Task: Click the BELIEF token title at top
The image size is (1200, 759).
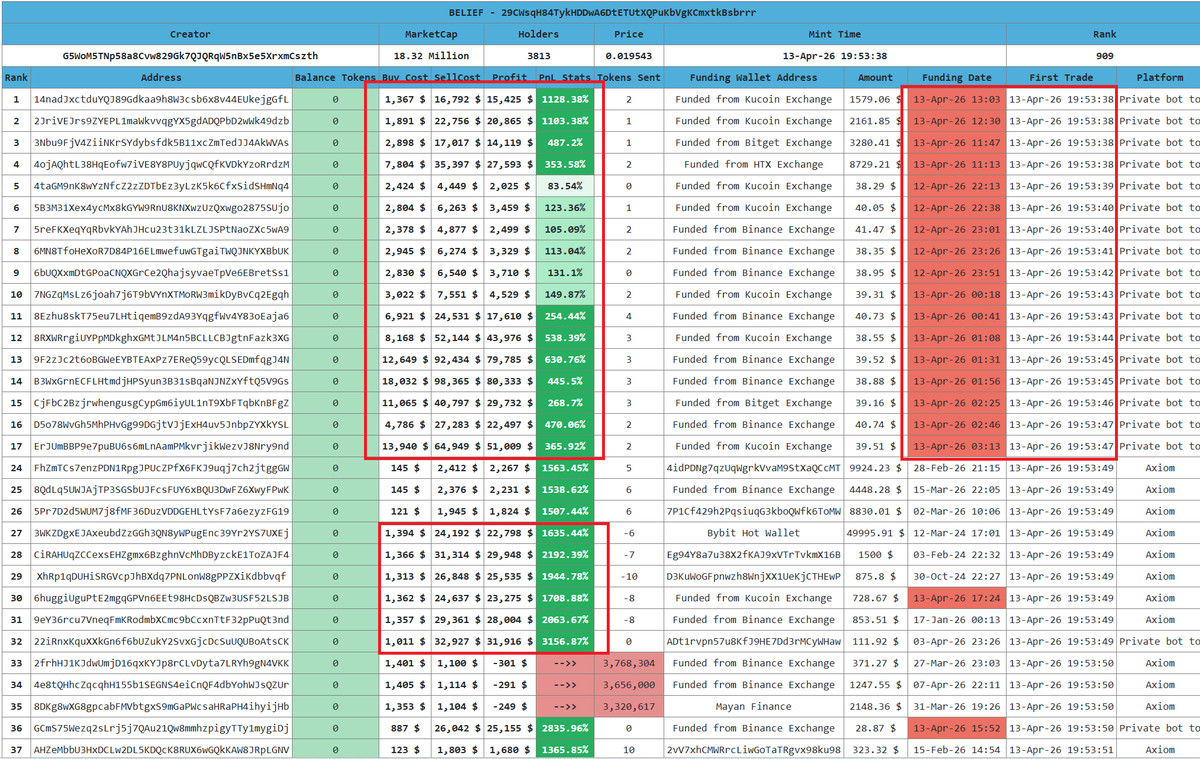Action: [600, 12]
